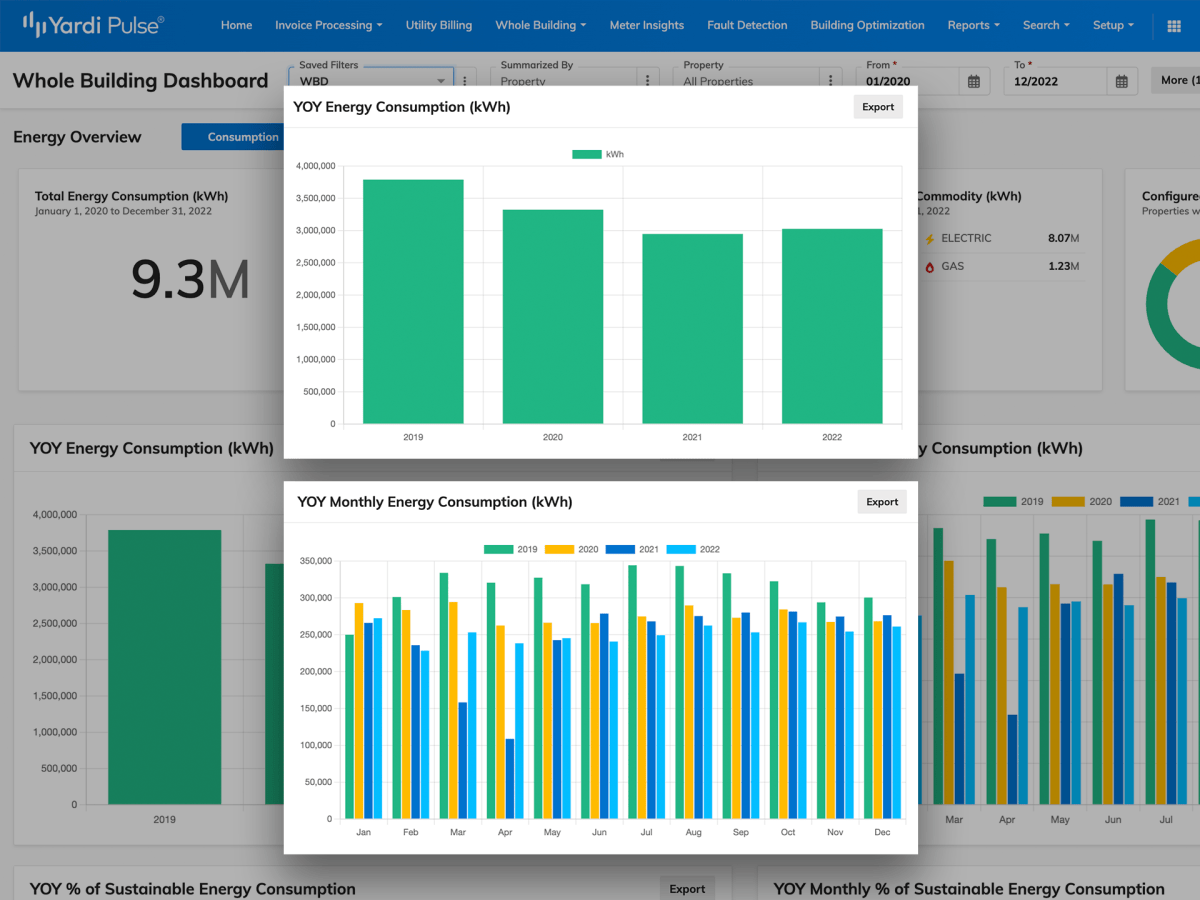Click the 2022 bar in yearly popup chart

[x=832, y=326]
